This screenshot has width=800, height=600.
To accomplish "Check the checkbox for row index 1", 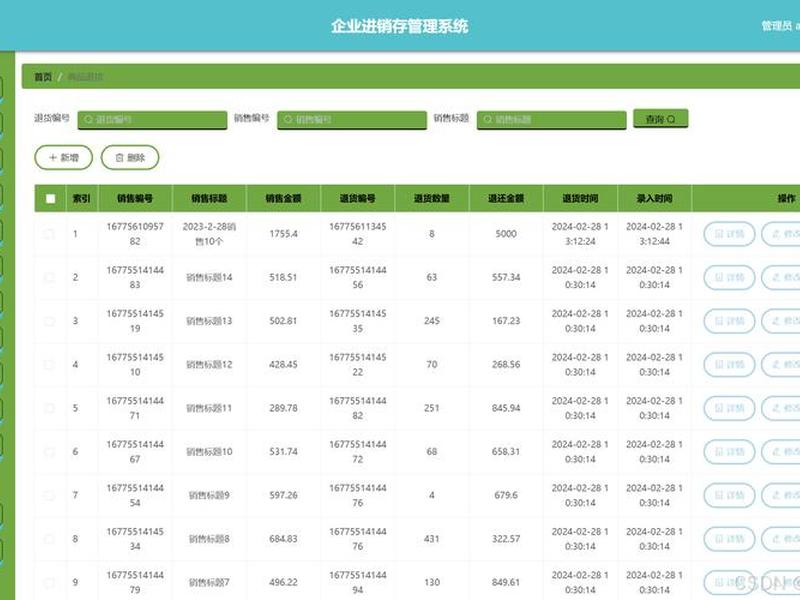I will click(x=49, y=234).
